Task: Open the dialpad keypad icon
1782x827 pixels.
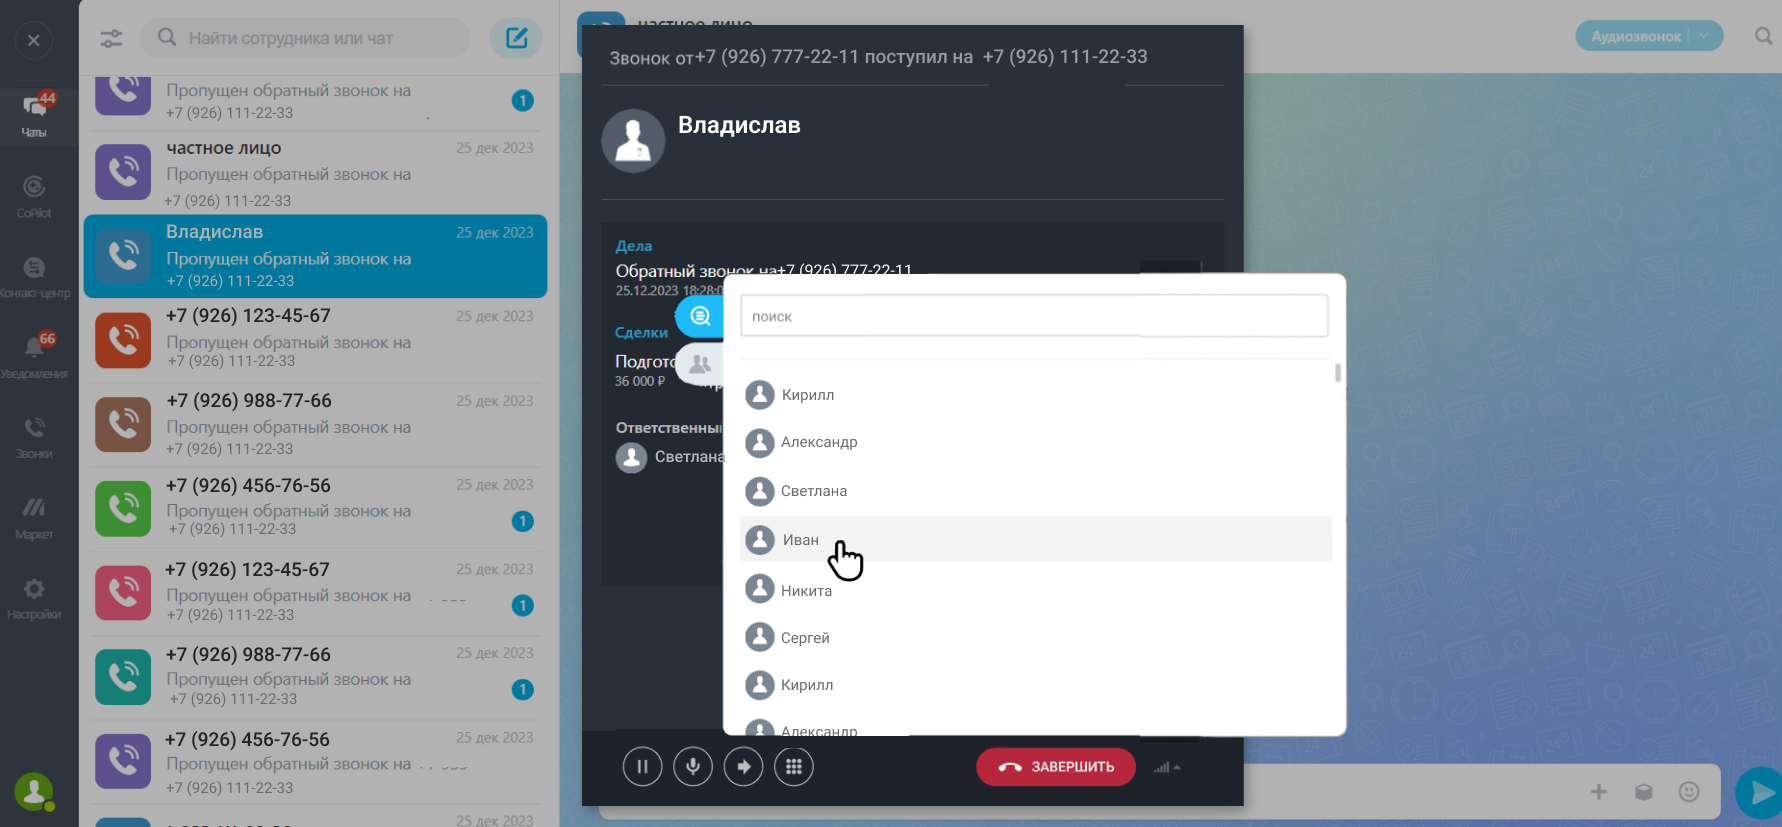Action: click(x=794, y=767)
